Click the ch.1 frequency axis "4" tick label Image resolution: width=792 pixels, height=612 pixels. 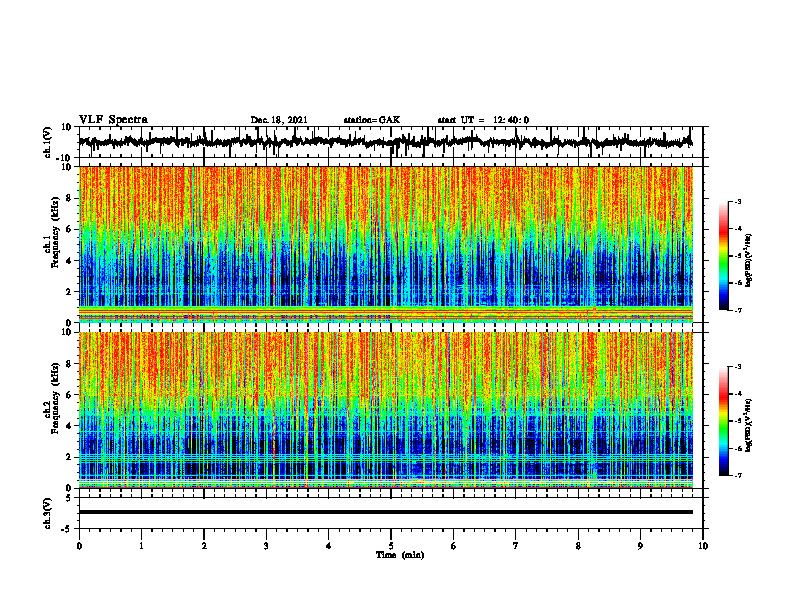click(69, 261)
